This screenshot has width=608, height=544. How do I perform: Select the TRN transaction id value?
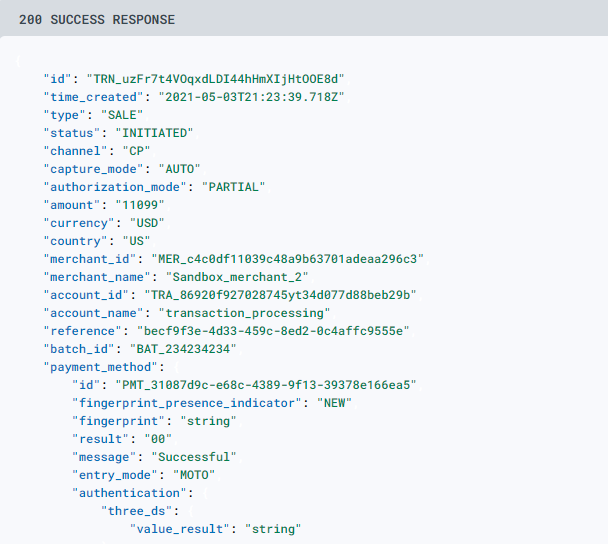point(215,79)
